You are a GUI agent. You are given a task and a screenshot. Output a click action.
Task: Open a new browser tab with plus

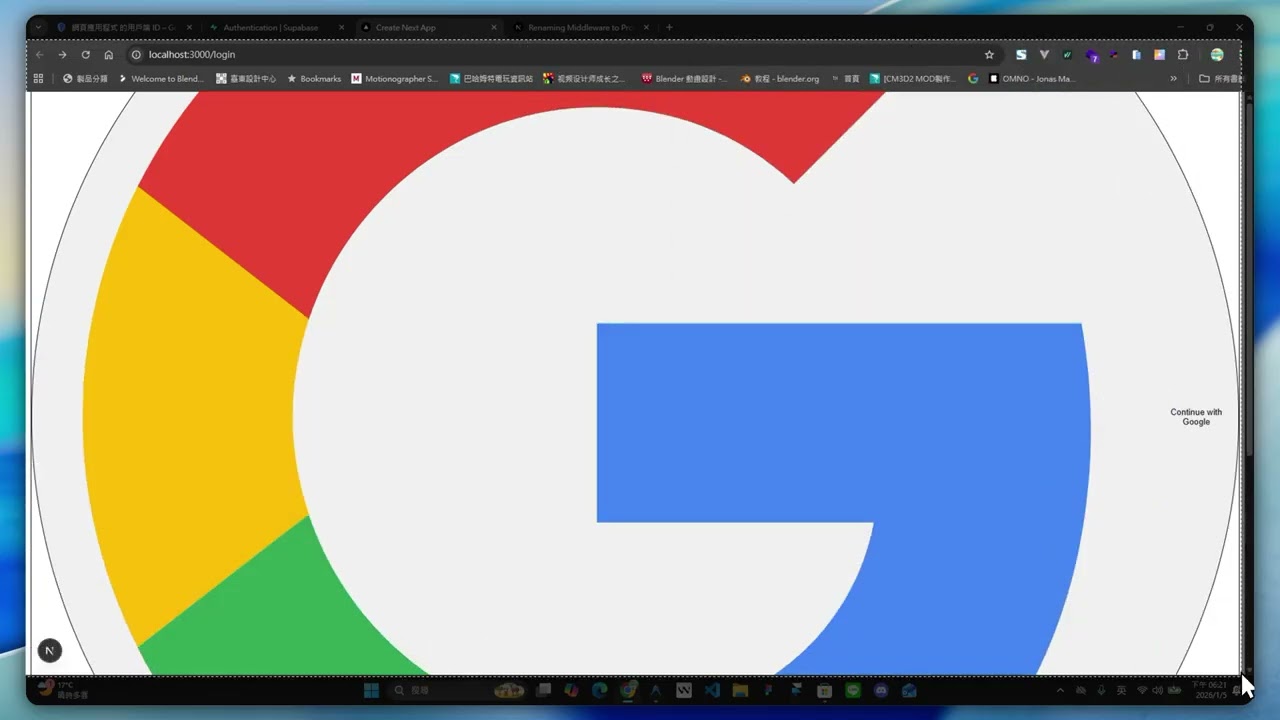669,27
